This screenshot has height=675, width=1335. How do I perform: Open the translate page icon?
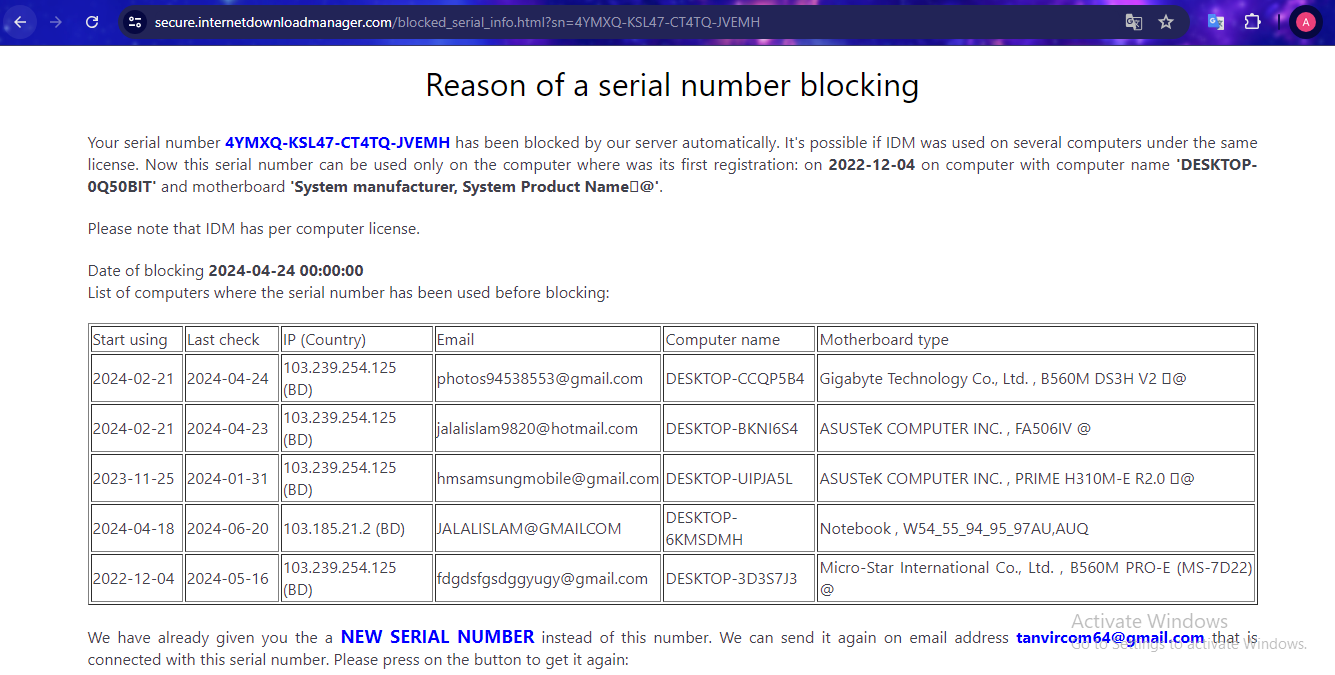1133,22
